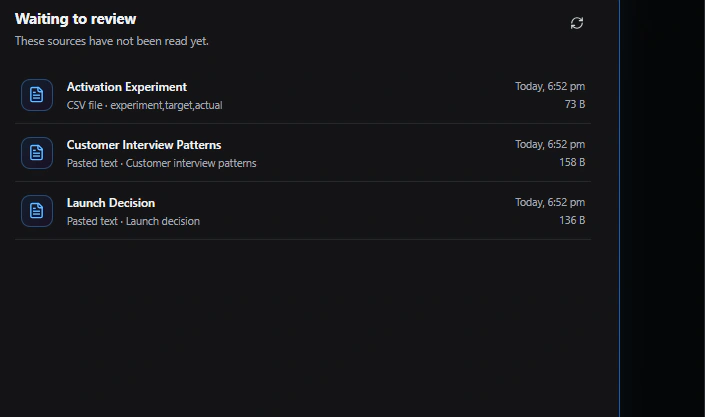Click the Activation Experiment timestamp

(x=550, y=86)
